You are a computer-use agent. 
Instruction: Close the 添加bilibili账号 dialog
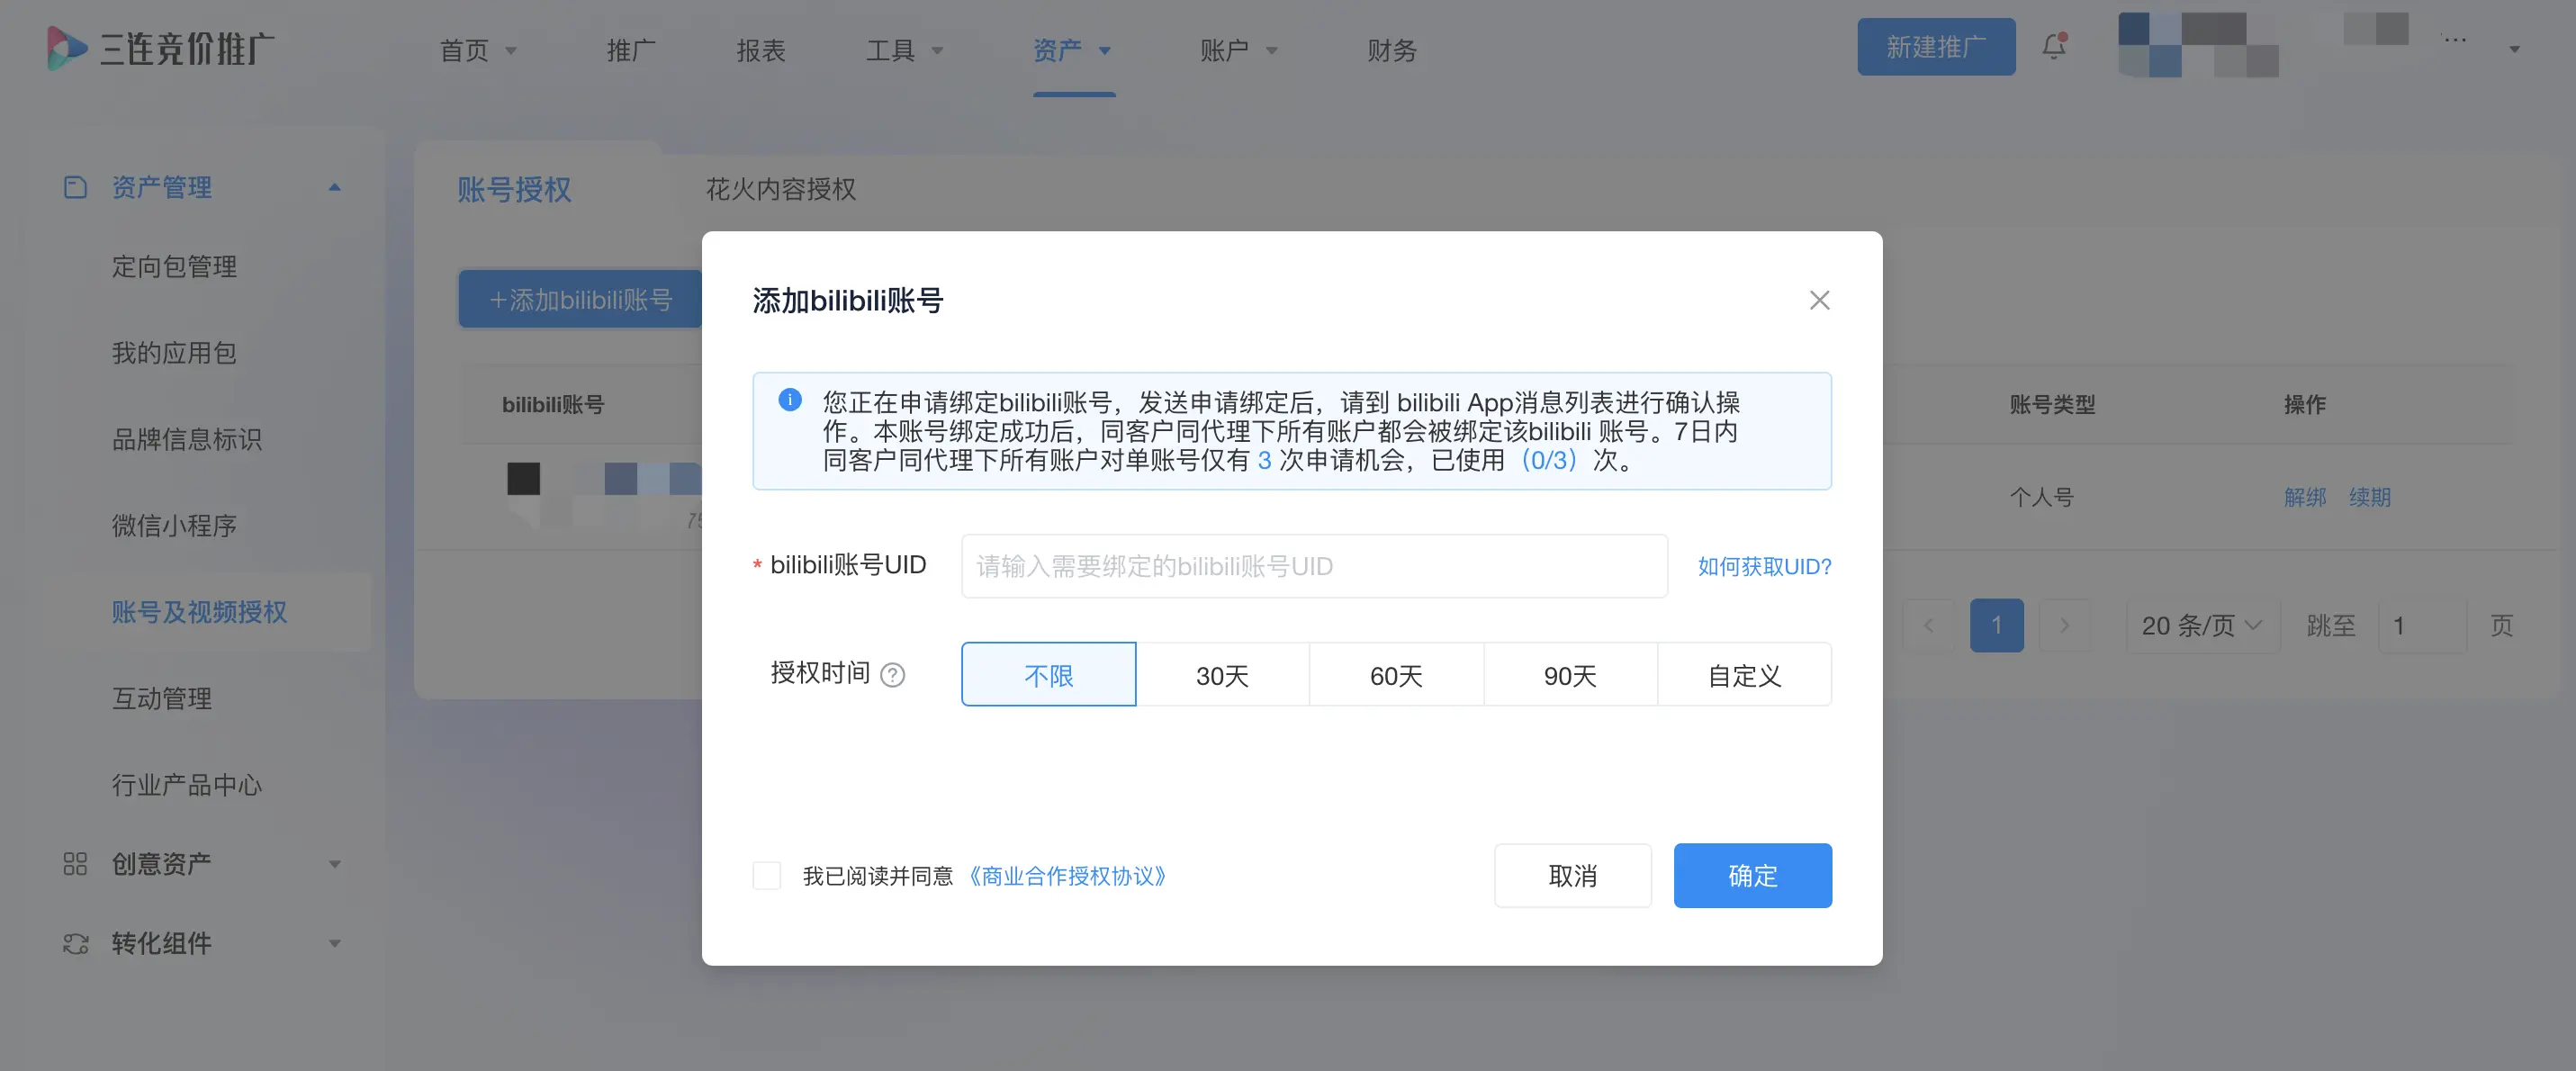click(1819, 300)
